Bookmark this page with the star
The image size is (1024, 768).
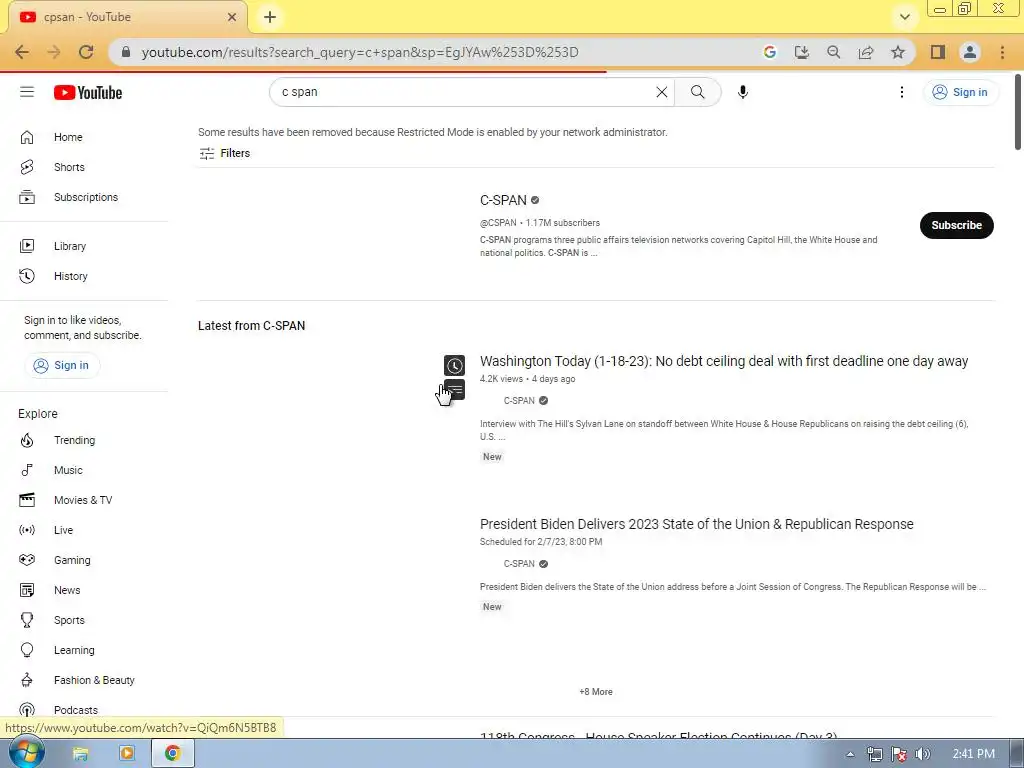[x=898, y=52]
